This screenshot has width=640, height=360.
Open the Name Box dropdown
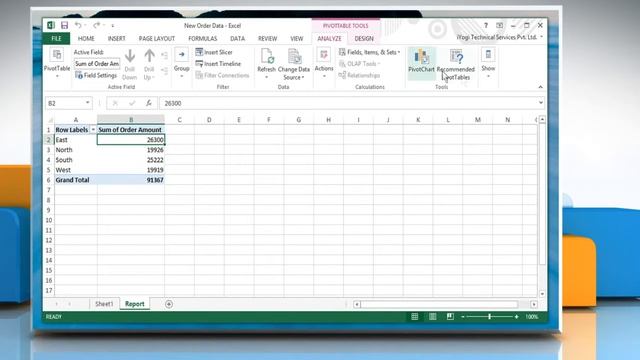87,103
